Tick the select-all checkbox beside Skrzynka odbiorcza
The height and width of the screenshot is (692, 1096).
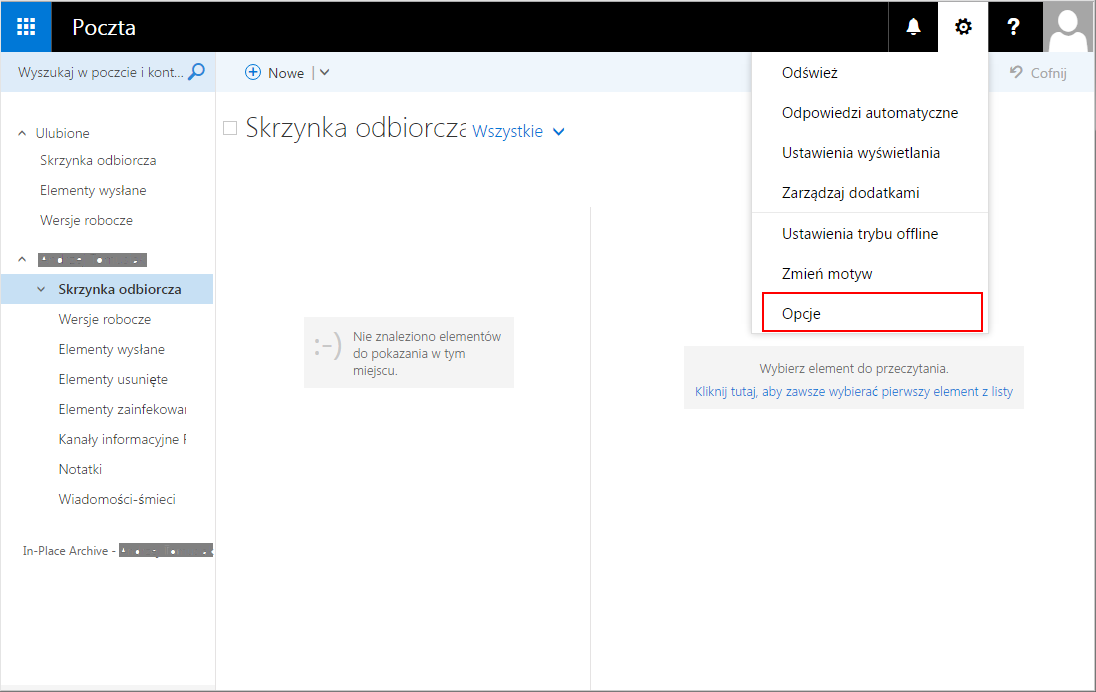(x=230, y=128)
